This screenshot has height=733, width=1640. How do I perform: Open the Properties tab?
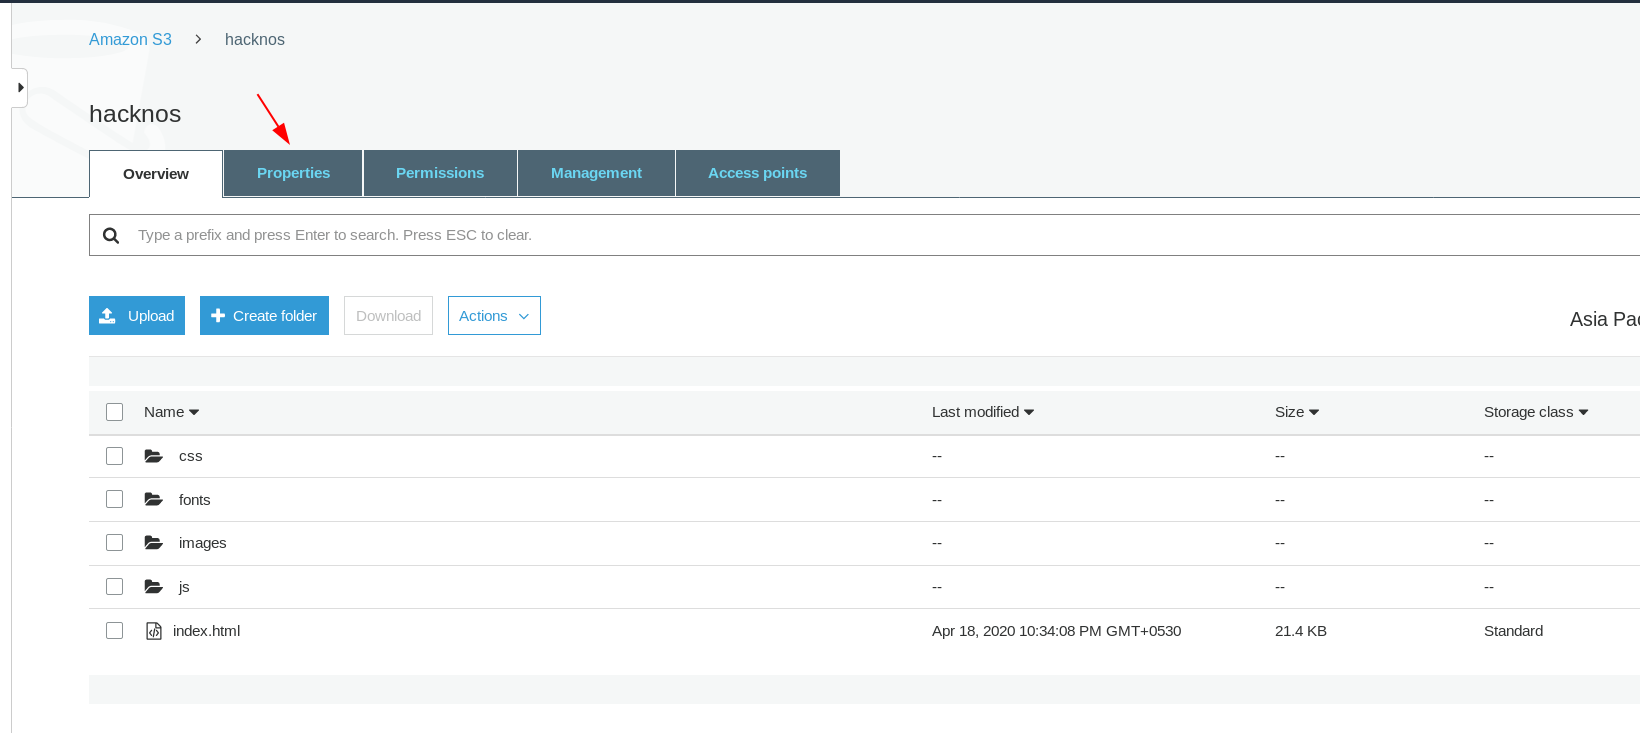(293, 173)
